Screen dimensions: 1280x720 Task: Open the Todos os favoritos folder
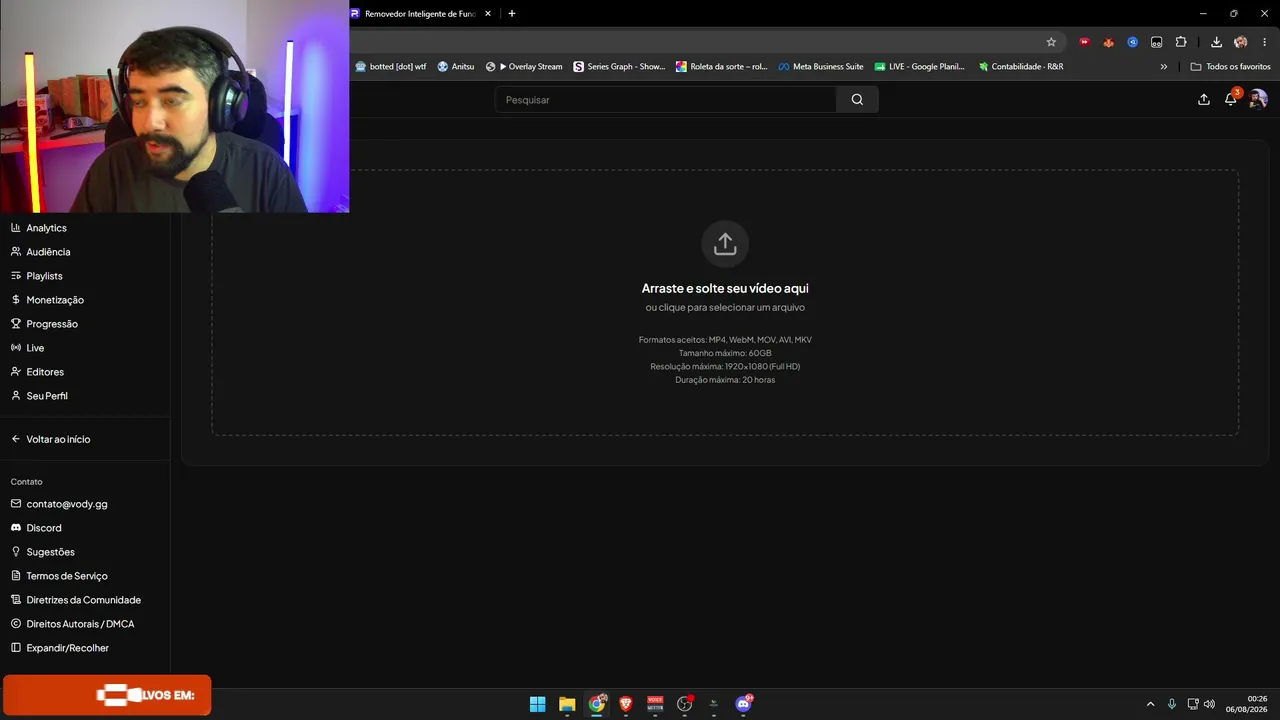pyautogui.click(x=1230, y=67)
